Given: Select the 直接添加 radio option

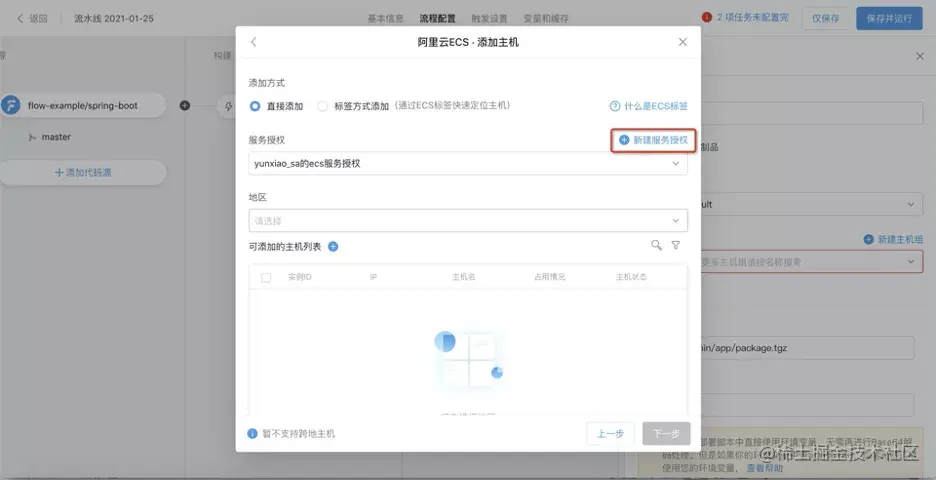Looking at the screenshot, I should [255, 106].
